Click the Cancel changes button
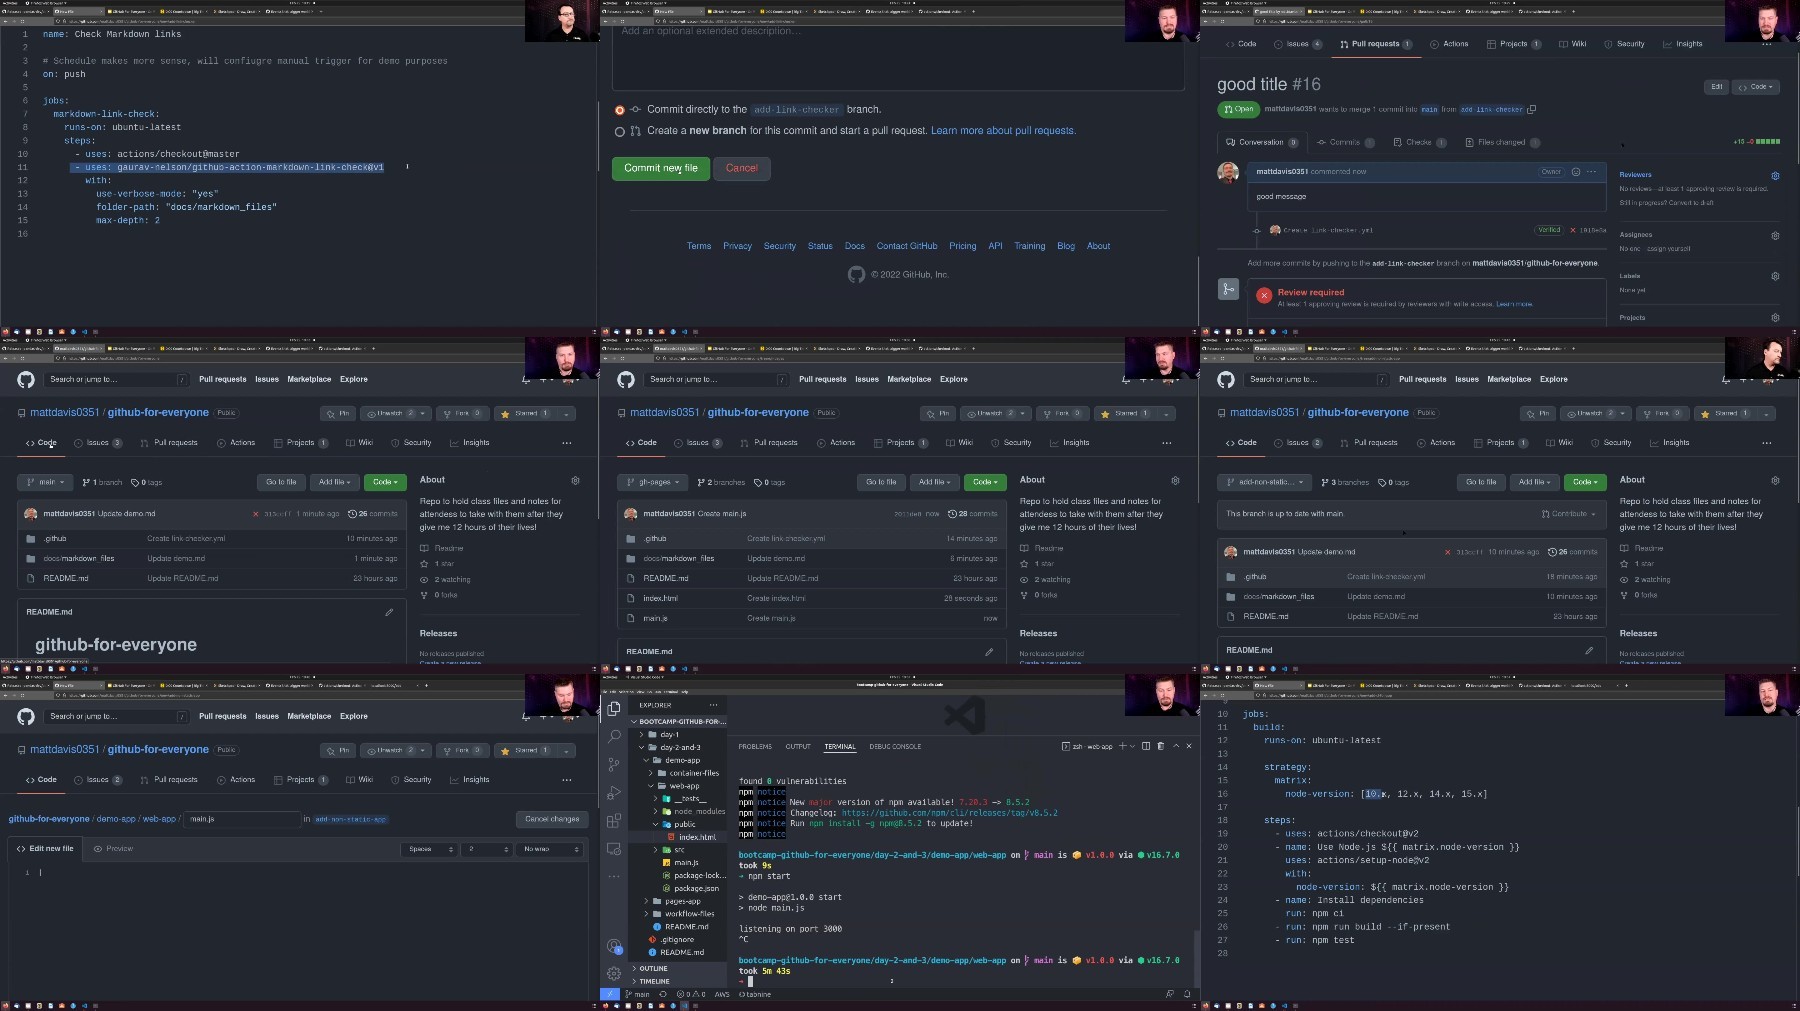This screenshot has height=1011, width=1800. [x=552, y=819]
